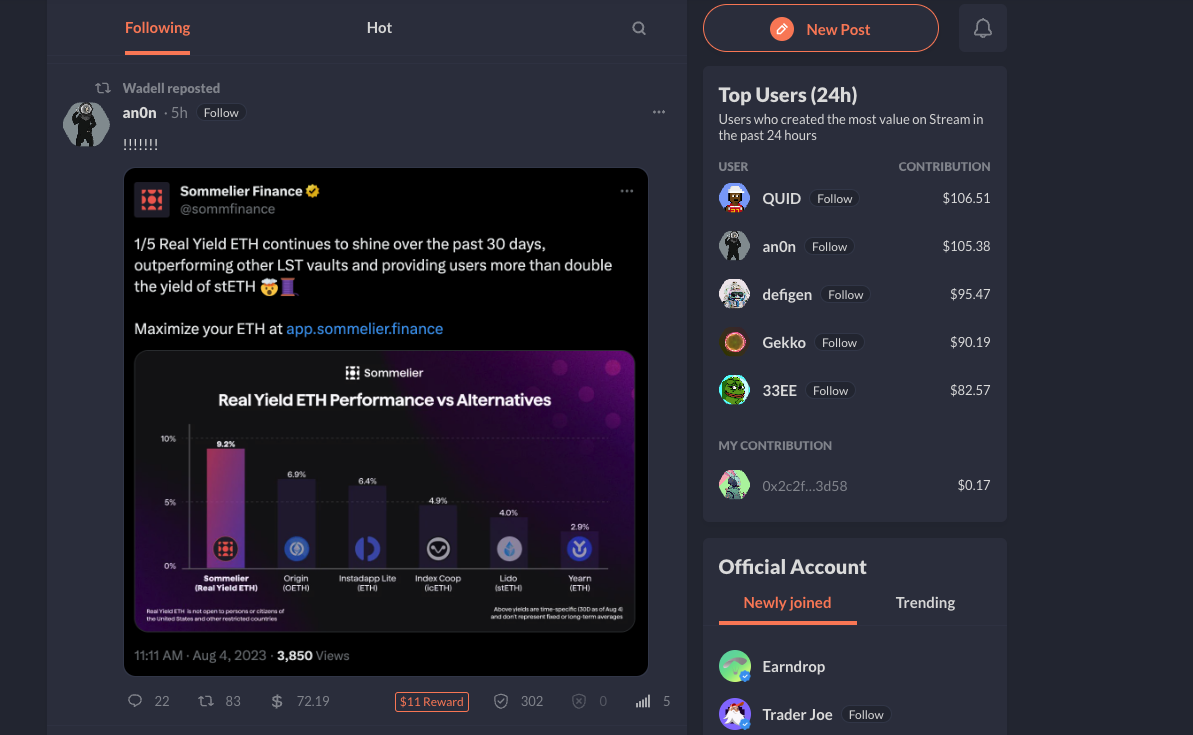Click the $11 Reward badge
Viewport: 1193px width, 735px height.
(x=431, y=702)
